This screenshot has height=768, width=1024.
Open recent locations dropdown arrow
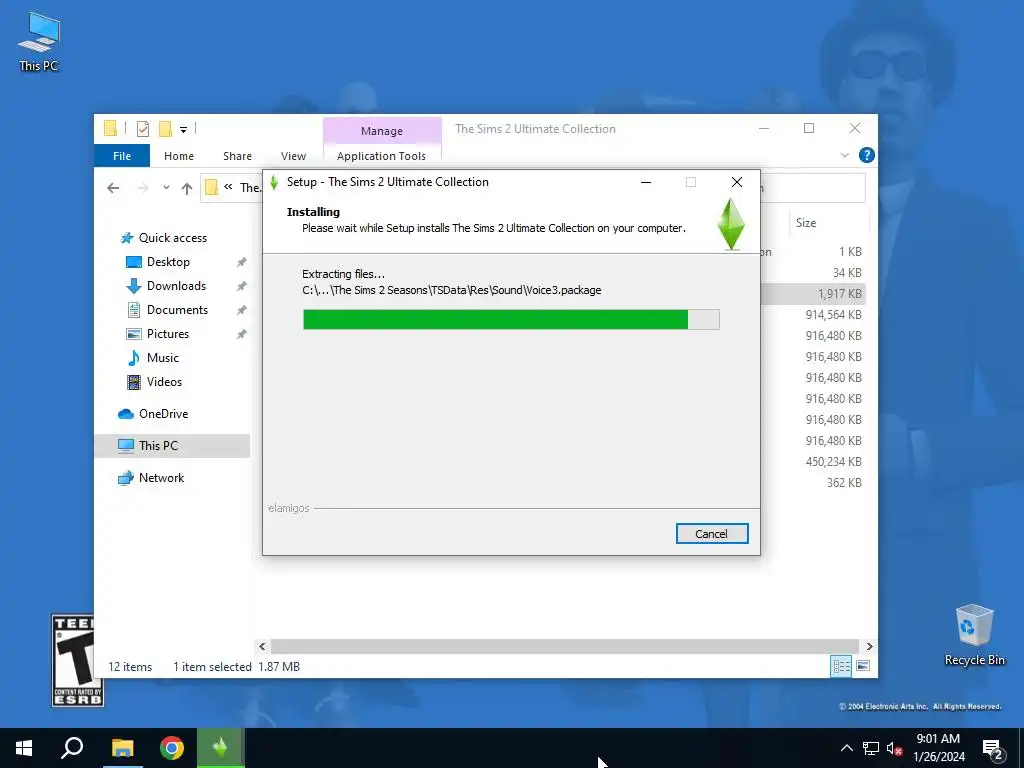point(167,188)
